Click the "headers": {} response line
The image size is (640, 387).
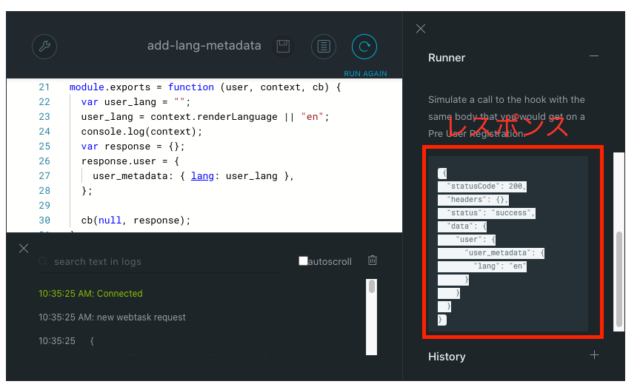(x=473, y=200)
